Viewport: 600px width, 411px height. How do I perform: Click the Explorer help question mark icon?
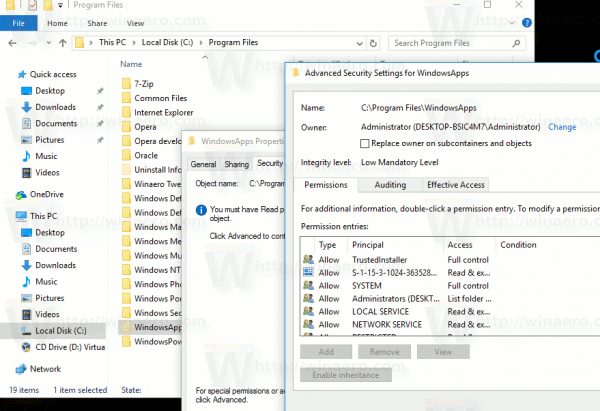(527, 23)
